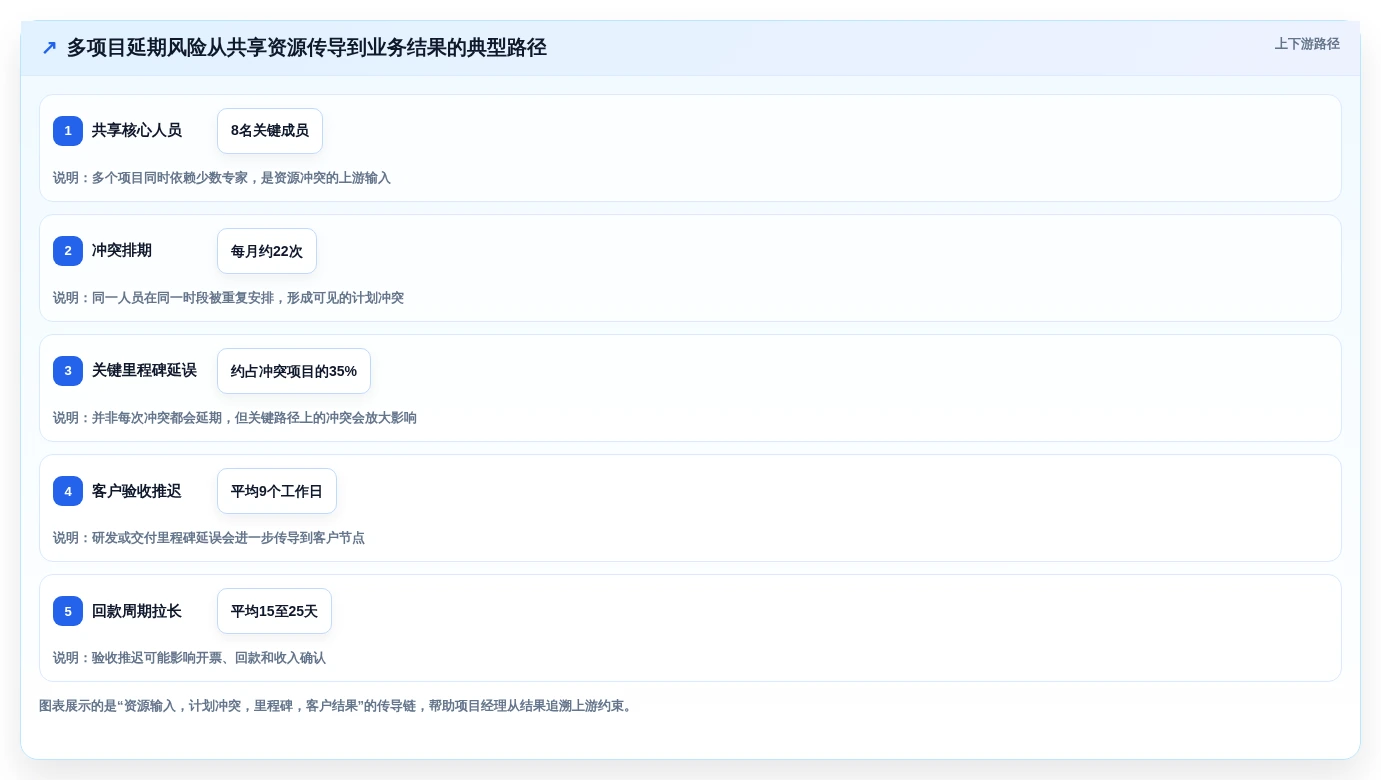Screen dimensions: 1381x780
Task: Select step number 5 badge
Action: pyautogui.click(x=68, y=611)
